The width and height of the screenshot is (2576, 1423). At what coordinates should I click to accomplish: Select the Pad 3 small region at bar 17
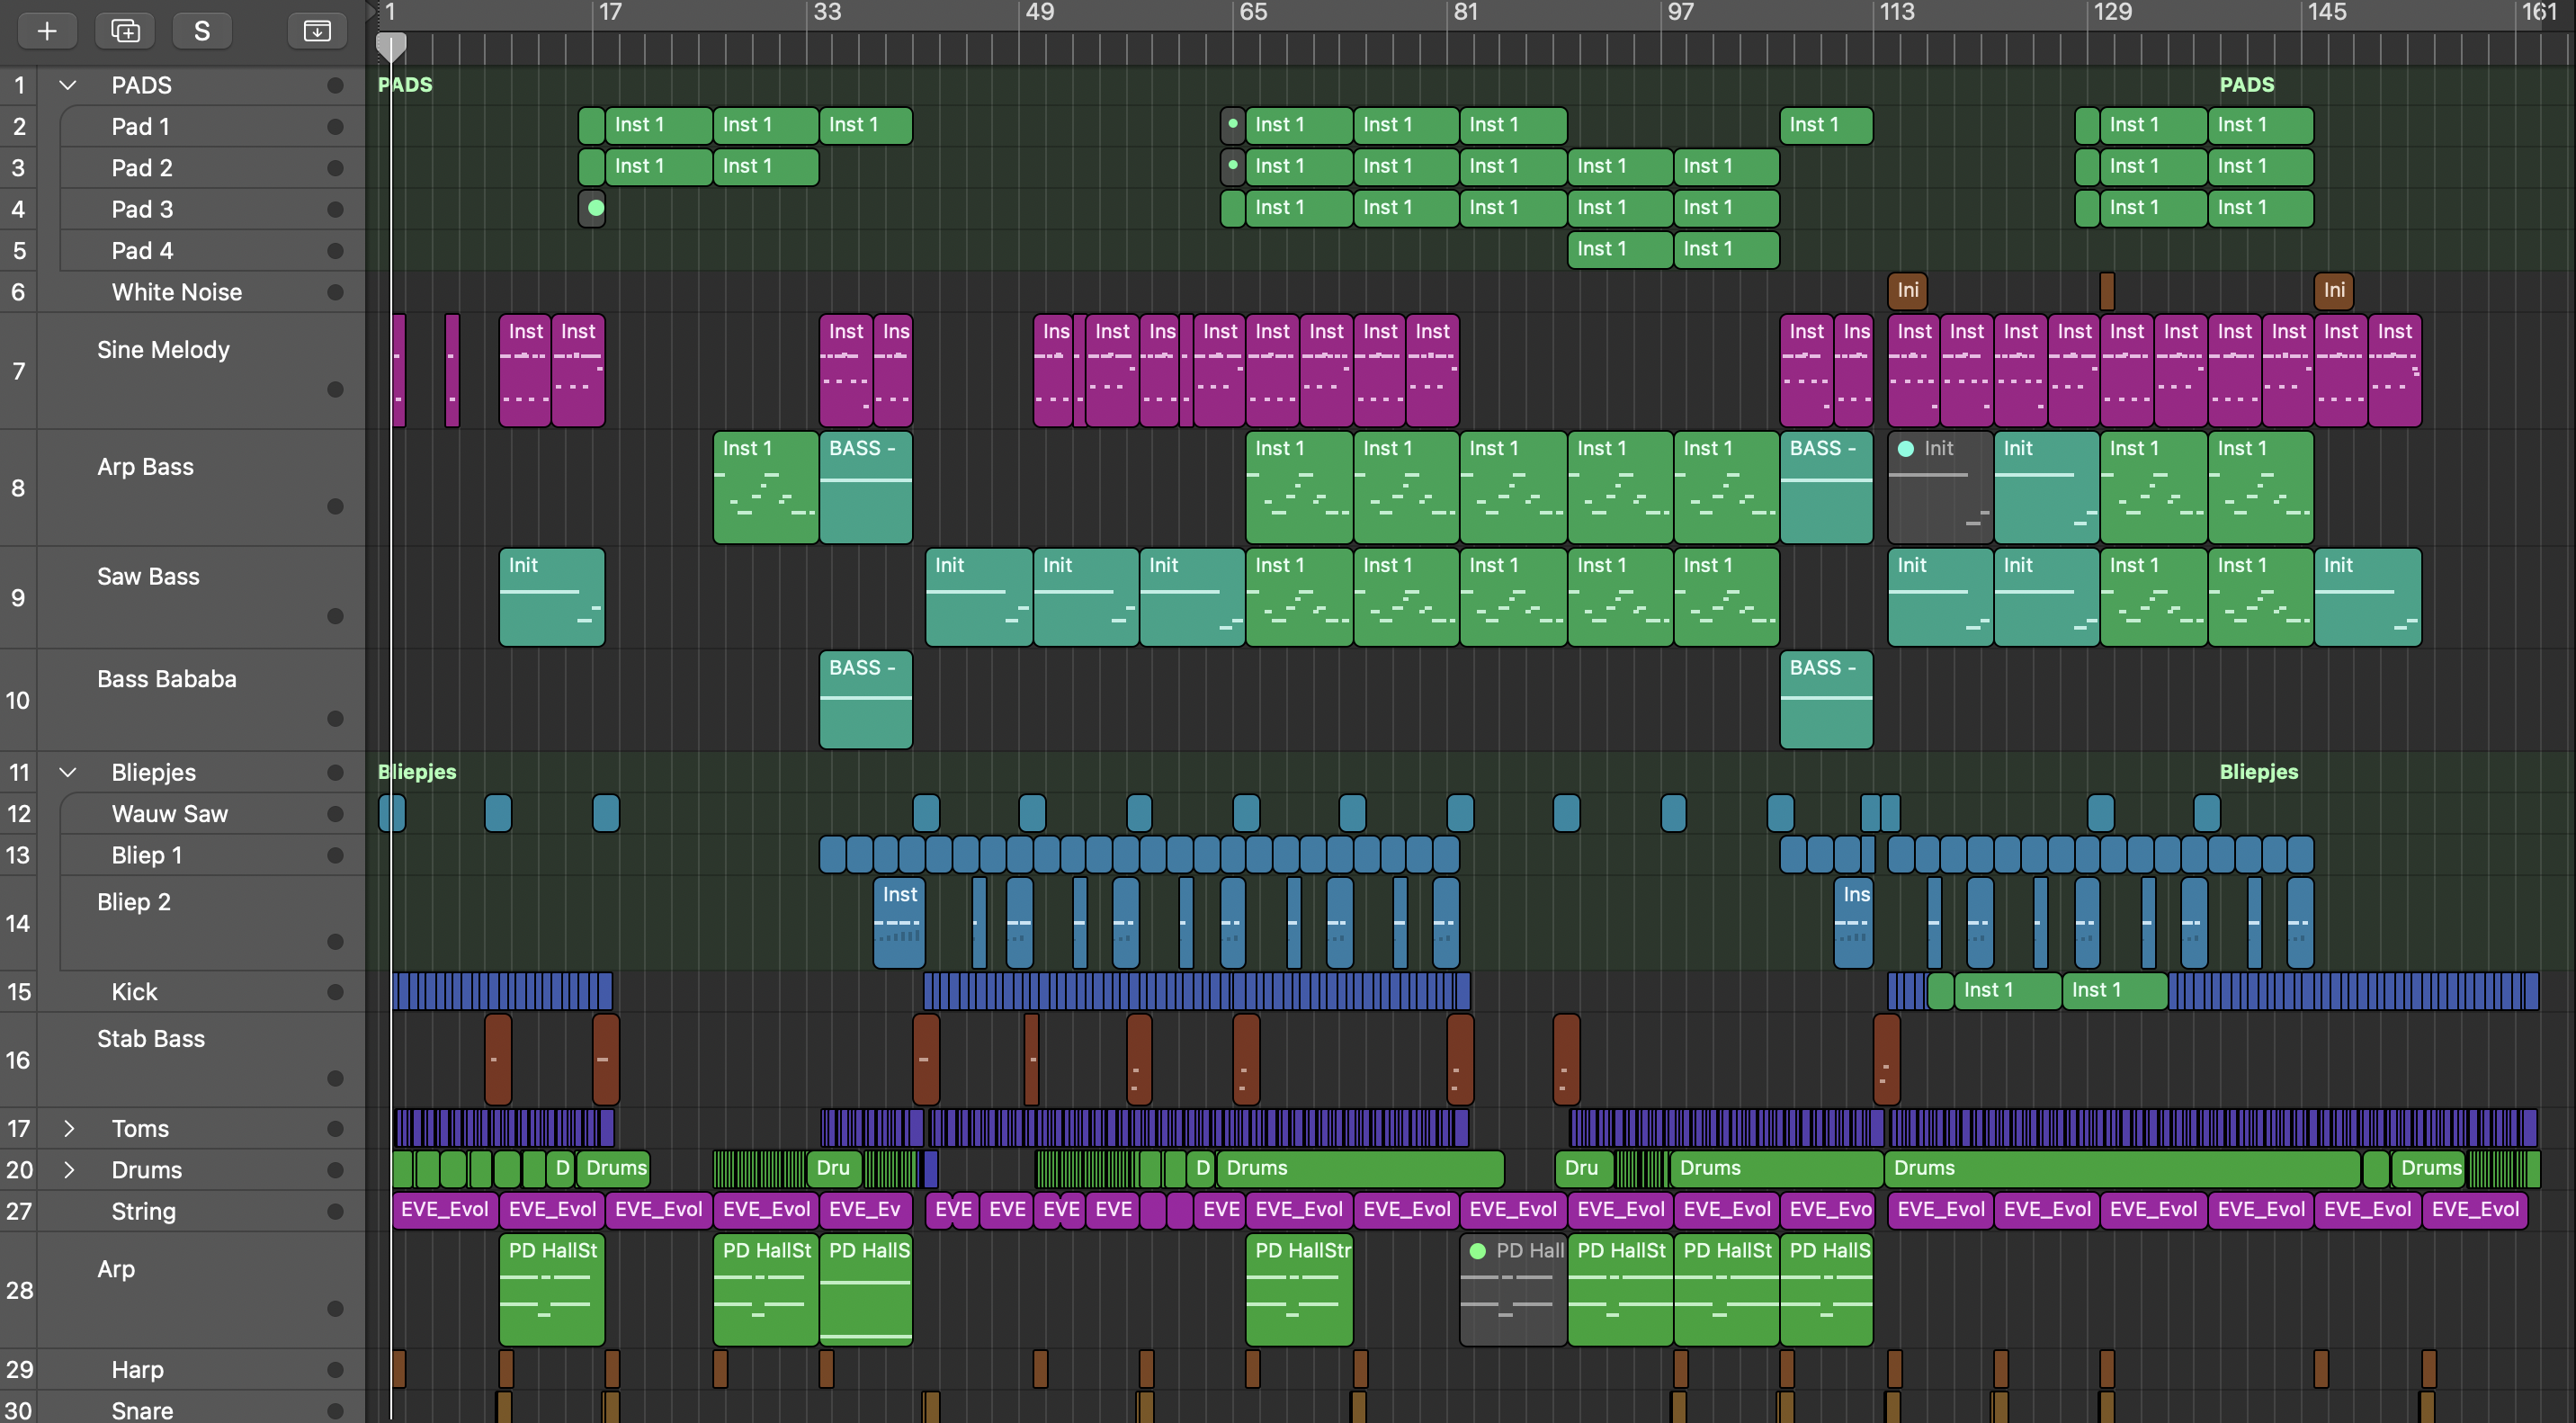click(592, 208)
